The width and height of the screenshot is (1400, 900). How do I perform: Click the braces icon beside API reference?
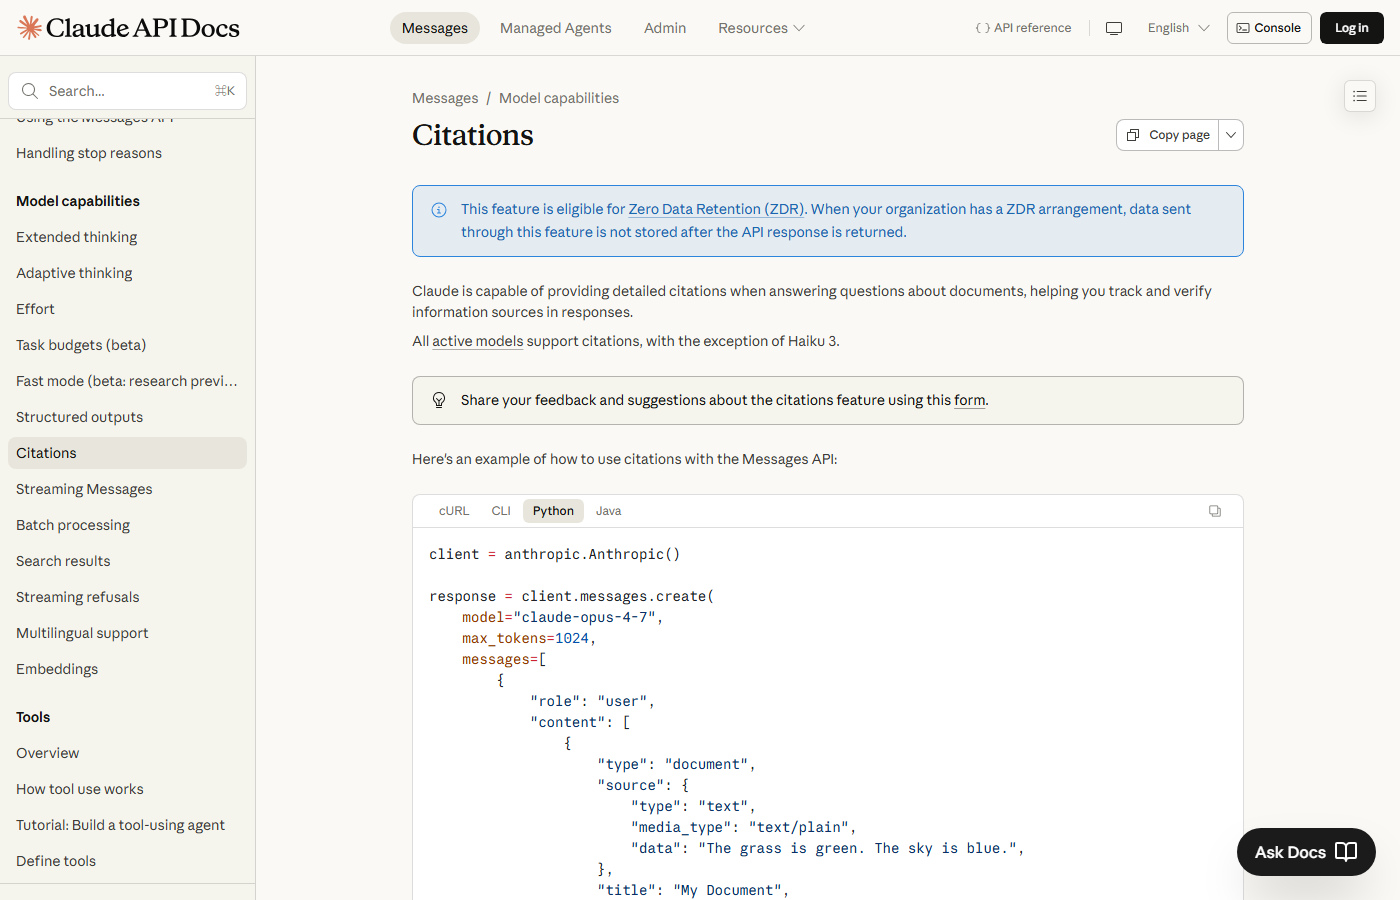[982, 28]
